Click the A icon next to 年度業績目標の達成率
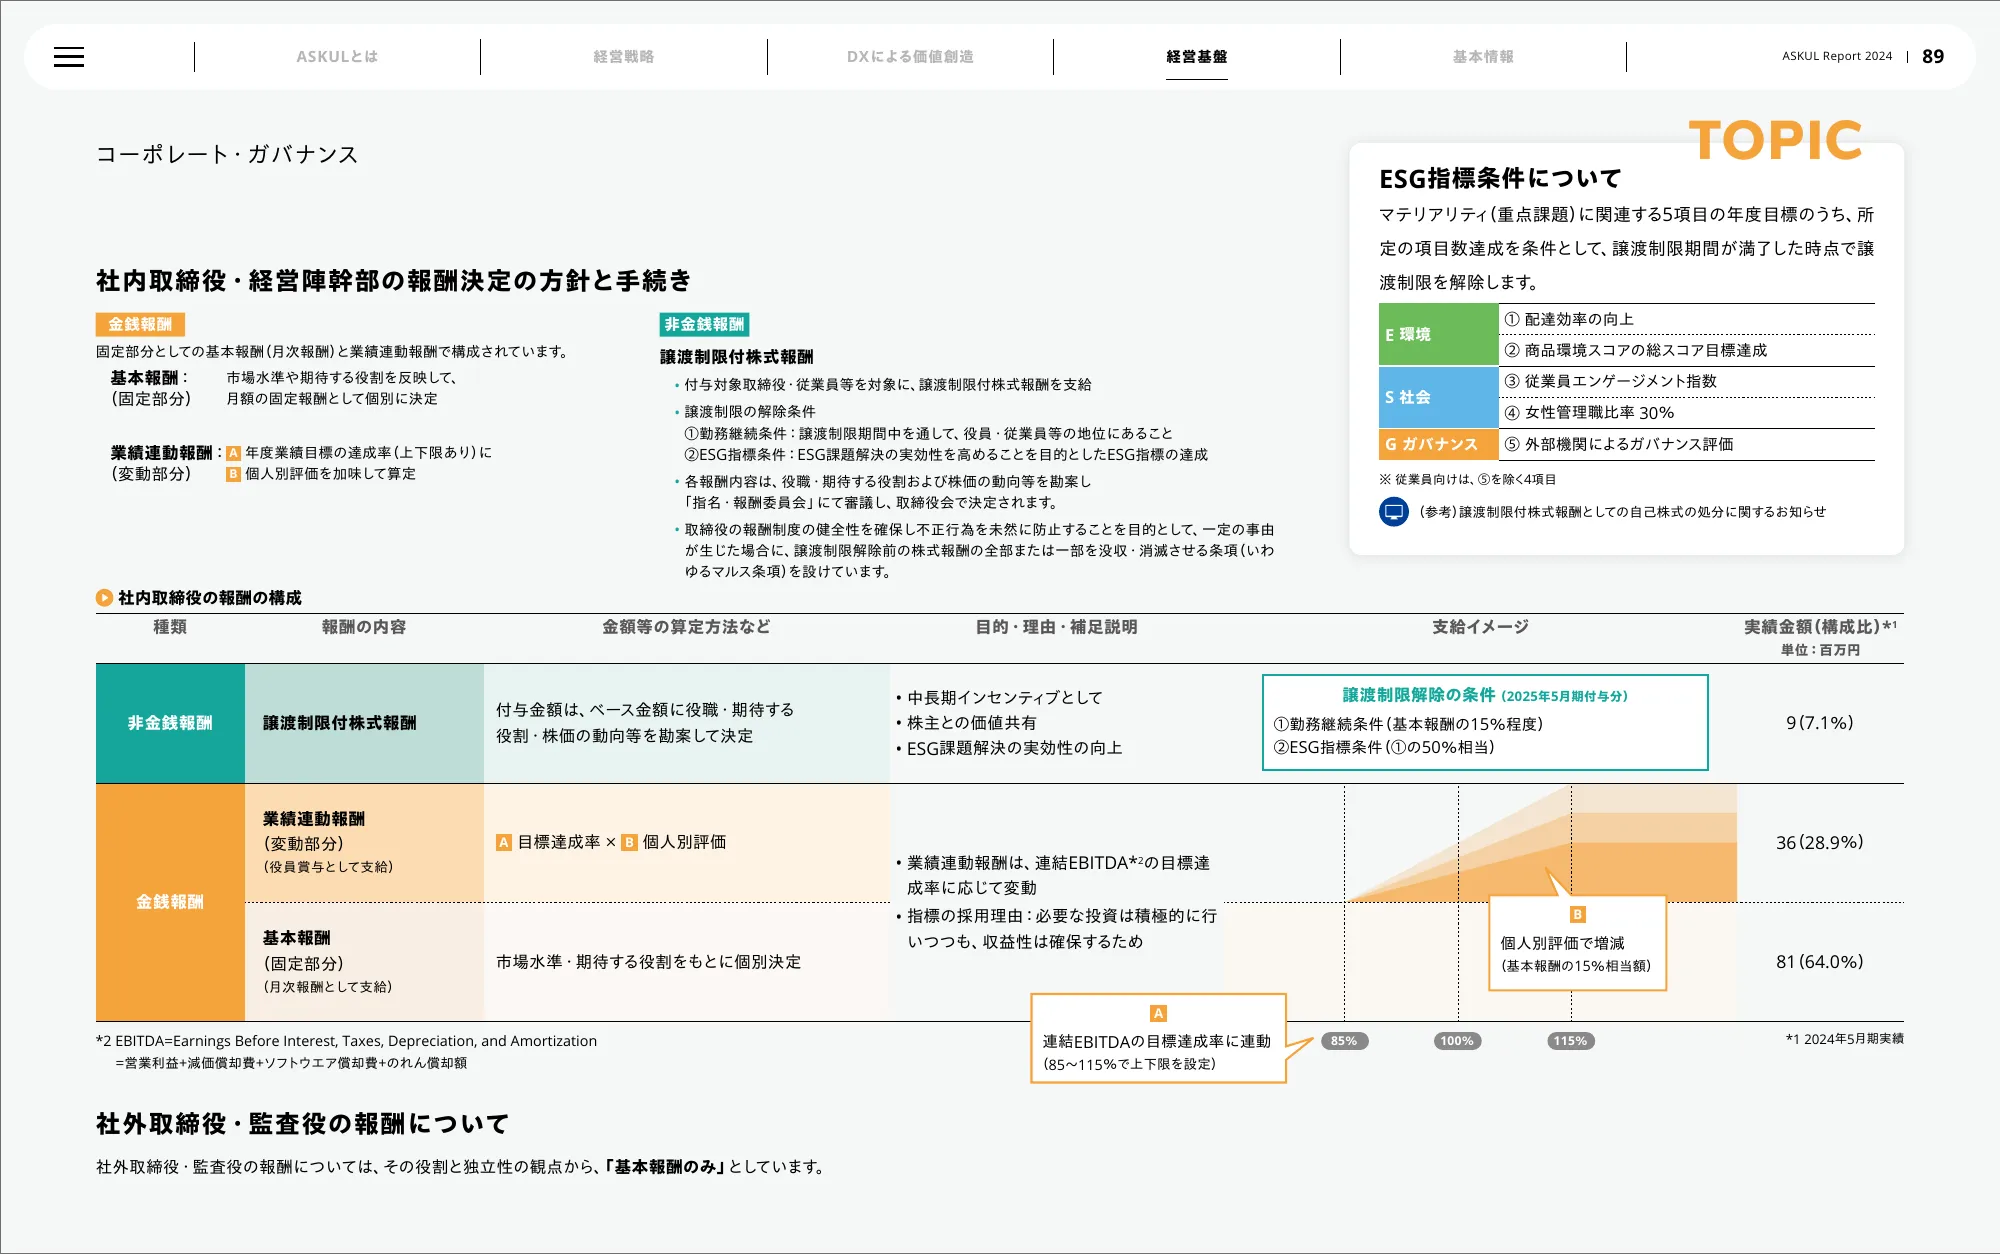This screenshot has width=2000, height=1254. (233, 453)
